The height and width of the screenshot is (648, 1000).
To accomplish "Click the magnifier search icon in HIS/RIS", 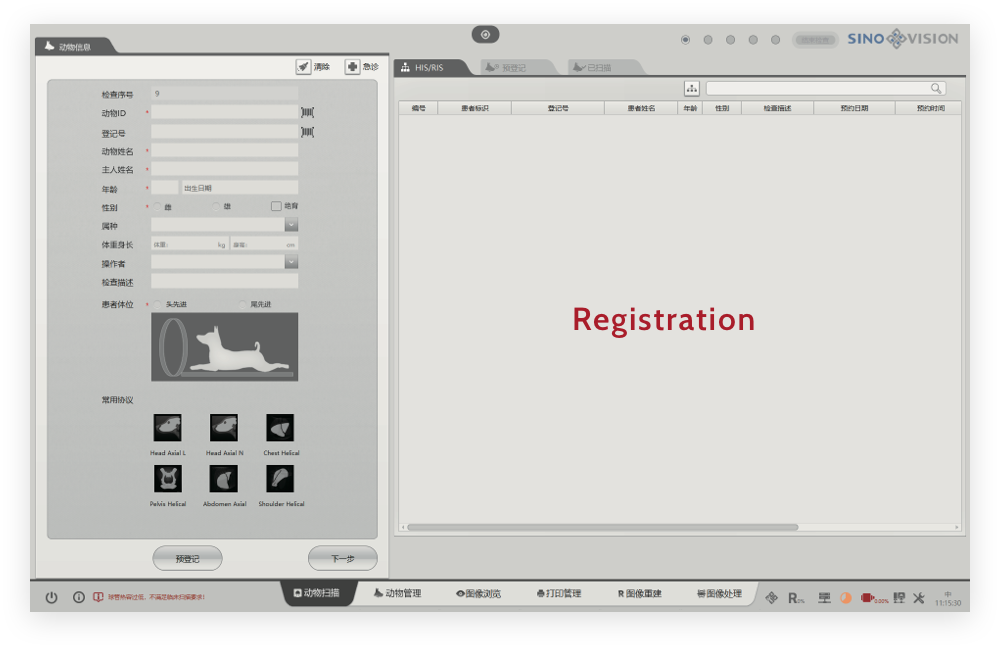I will [x=936, y=89].
